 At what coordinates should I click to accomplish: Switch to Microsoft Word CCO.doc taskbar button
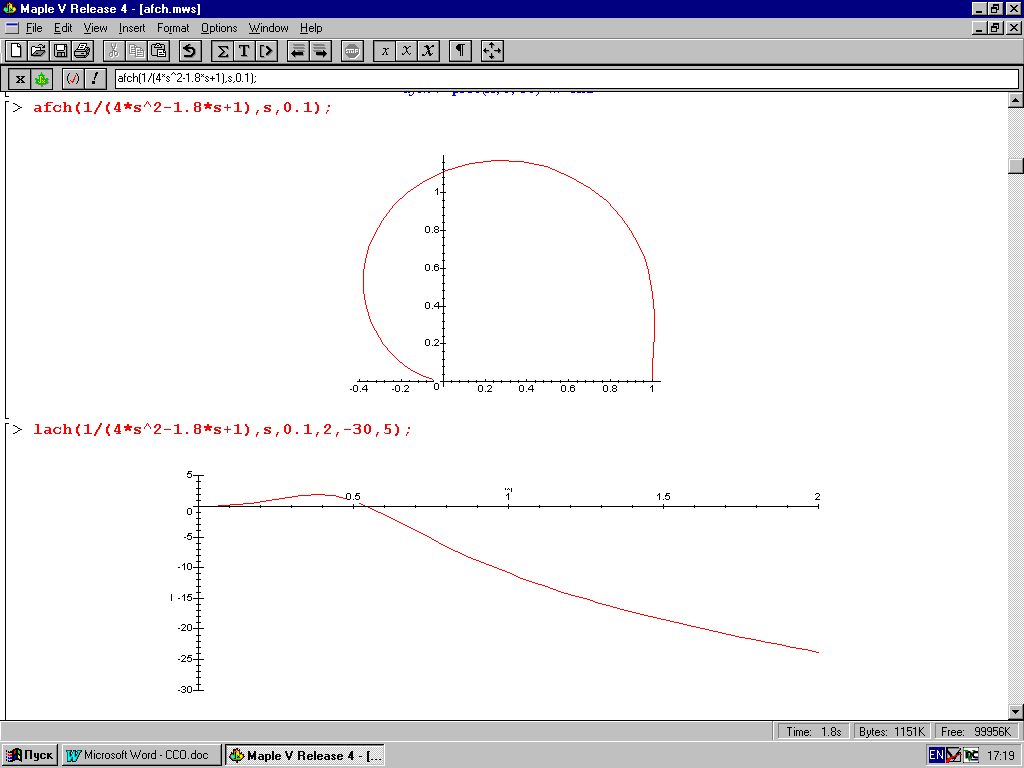click(142, 755)
